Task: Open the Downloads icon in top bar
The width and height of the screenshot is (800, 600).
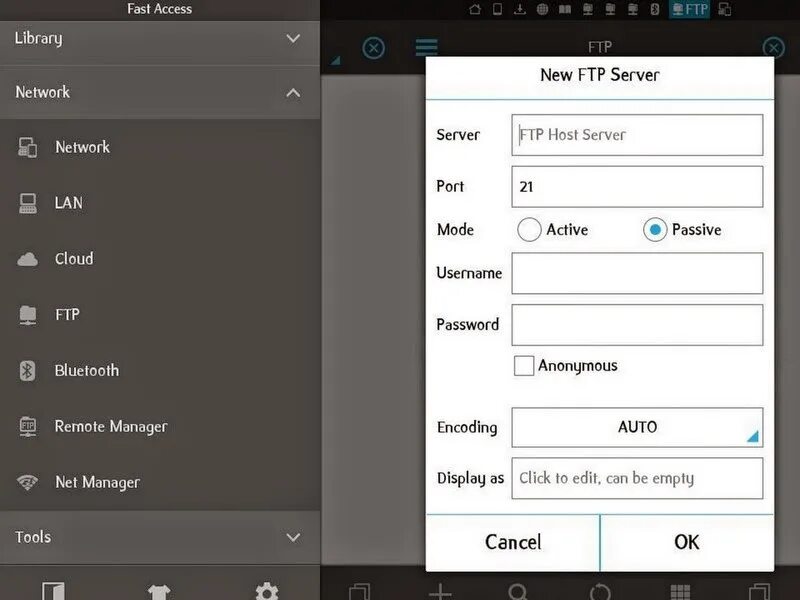Action: 519,9
